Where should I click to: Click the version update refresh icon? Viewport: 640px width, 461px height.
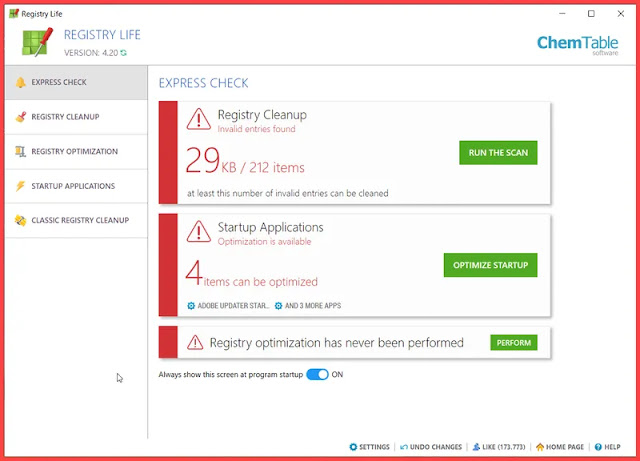[x=124, y=53]
